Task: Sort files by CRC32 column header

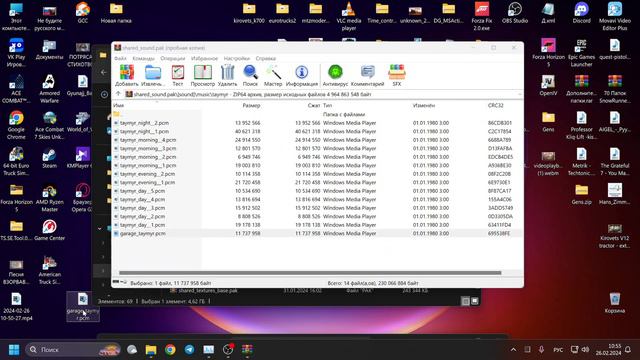Action: pos(496,105)
